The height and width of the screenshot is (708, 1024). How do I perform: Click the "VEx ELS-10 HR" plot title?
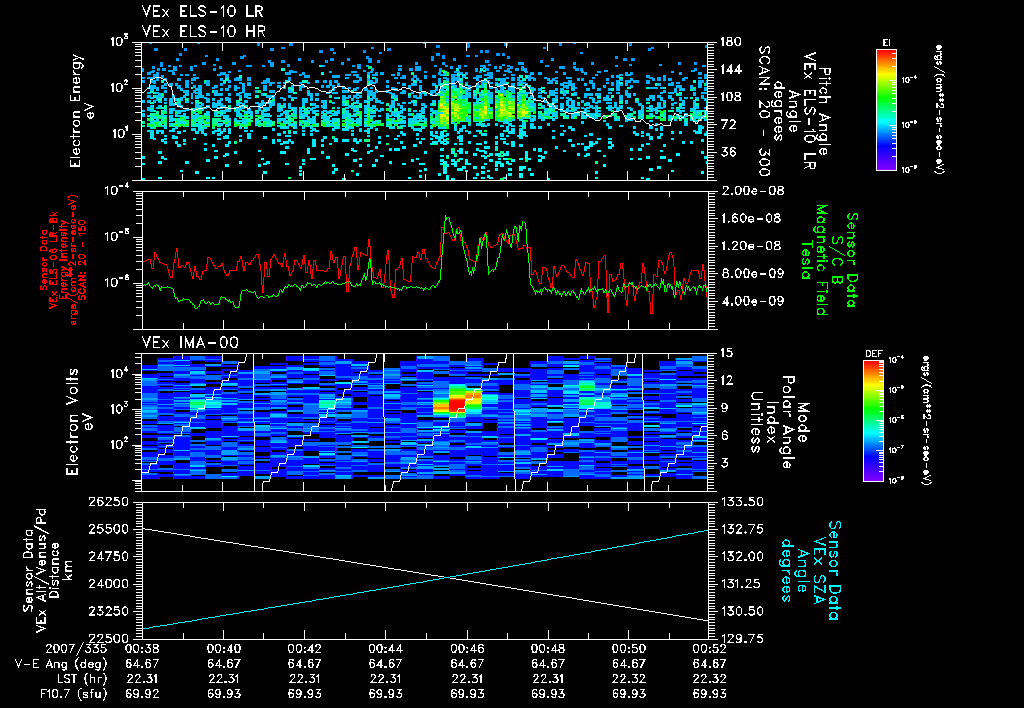pos(203,31)
